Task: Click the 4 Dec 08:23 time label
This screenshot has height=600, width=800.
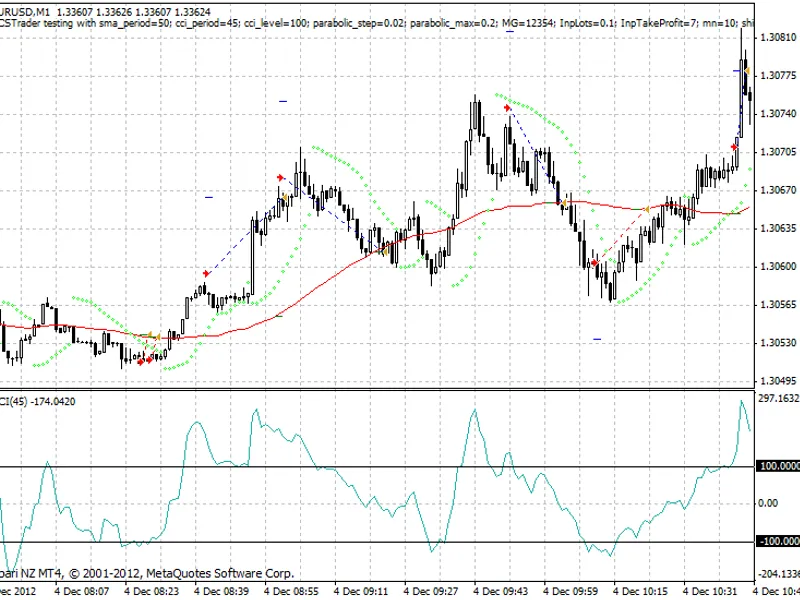Action: click(x=152, y=591)
